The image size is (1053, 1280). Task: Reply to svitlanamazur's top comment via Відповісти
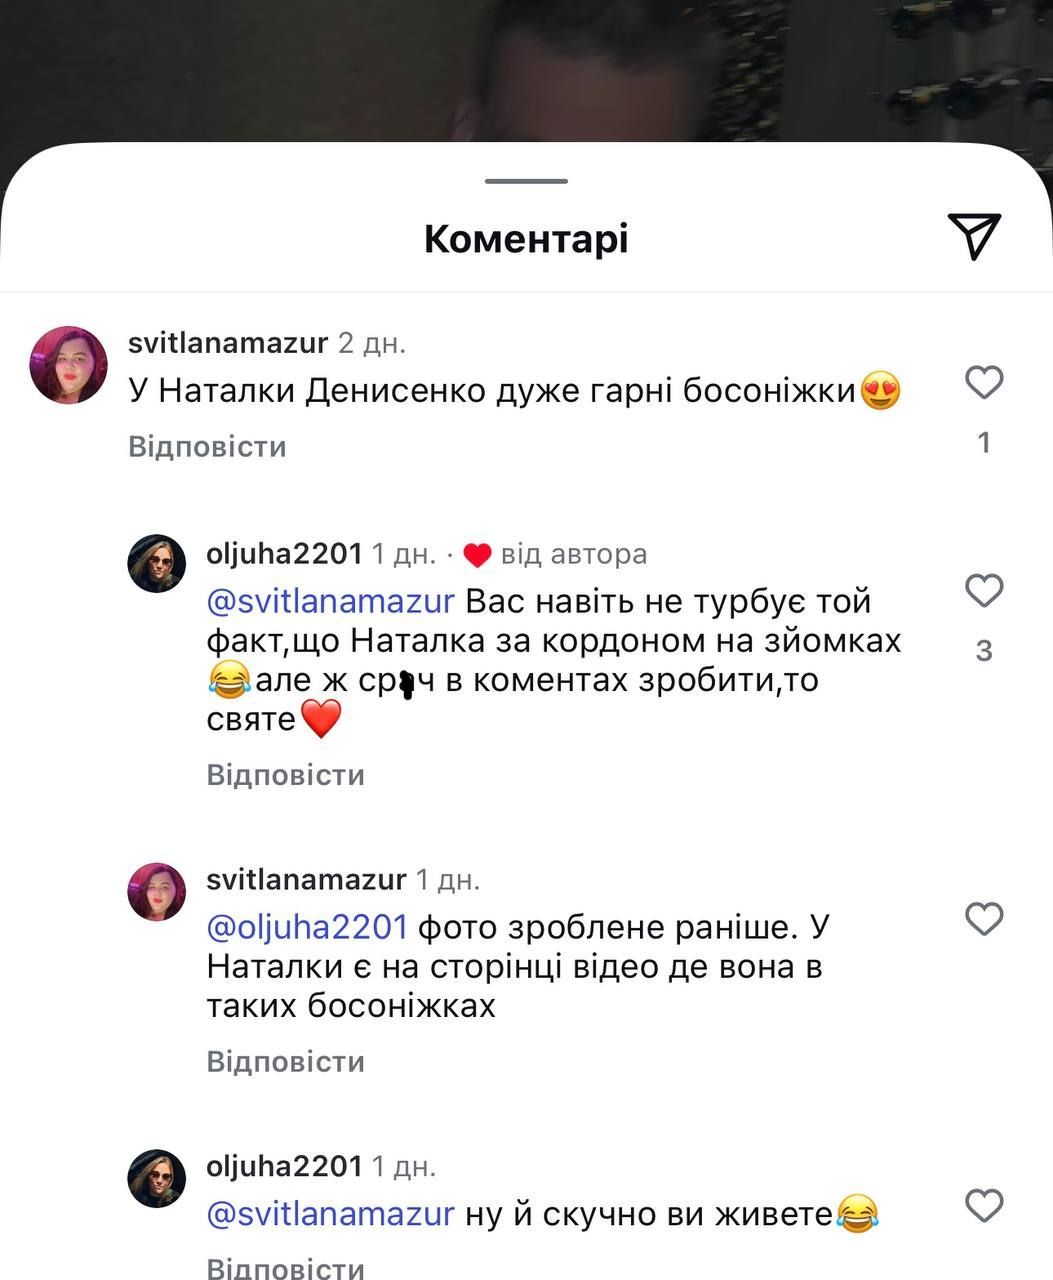207,446
